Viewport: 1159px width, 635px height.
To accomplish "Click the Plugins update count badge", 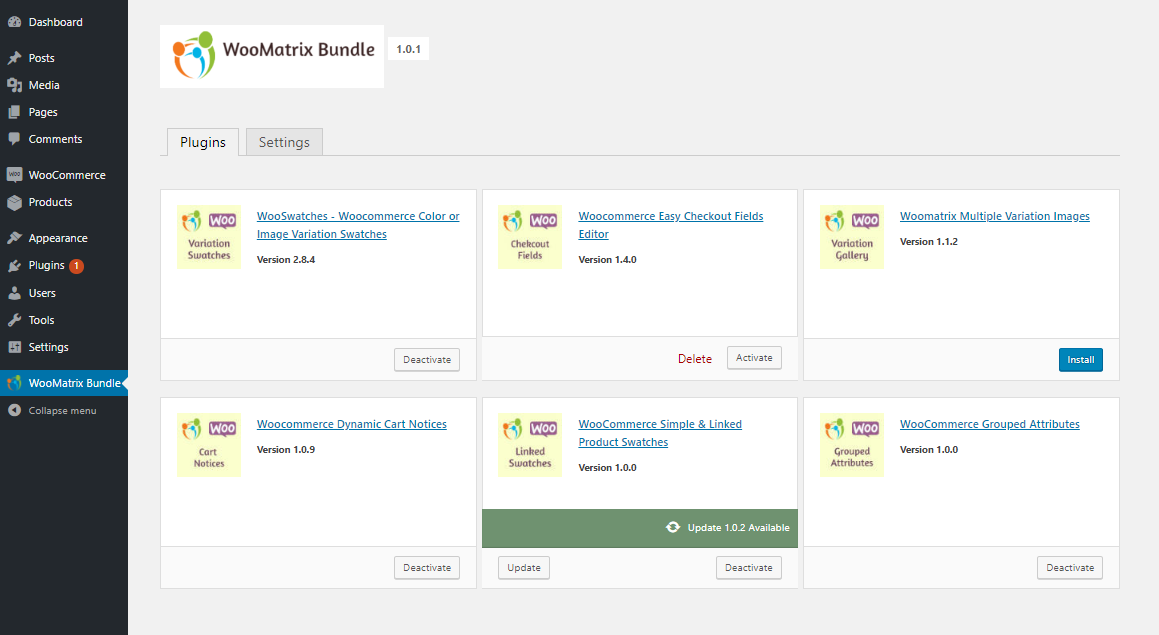I will 76,265.
